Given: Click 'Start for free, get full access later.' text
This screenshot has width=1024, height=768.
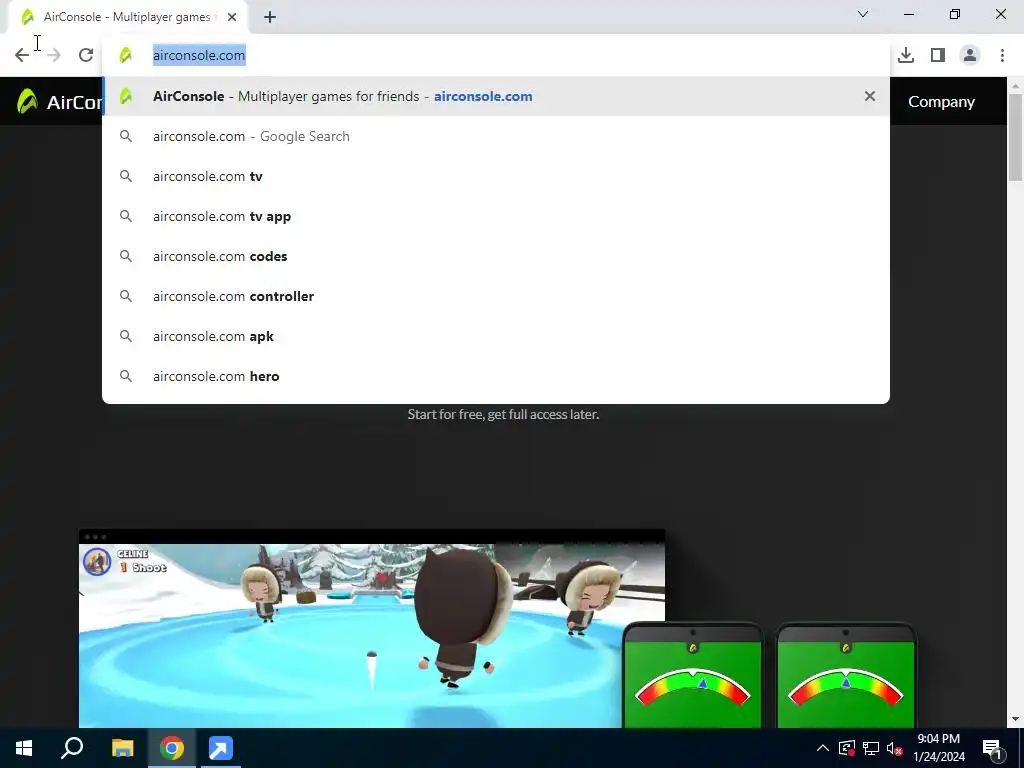Looking at the screenshot, I should pyautogui.click(x=503, y=414).
